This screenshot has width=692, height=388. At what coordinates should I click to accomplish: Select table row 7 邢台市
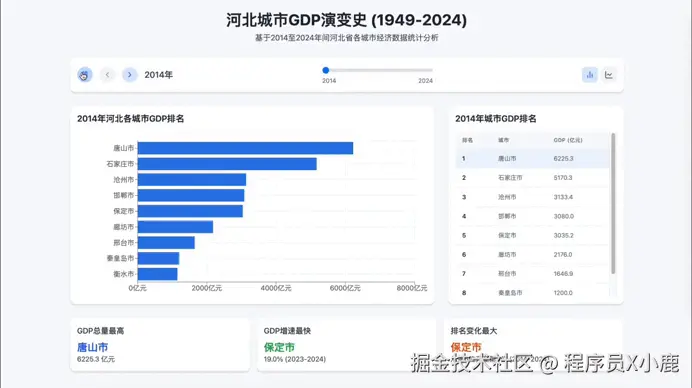[532, 274]
